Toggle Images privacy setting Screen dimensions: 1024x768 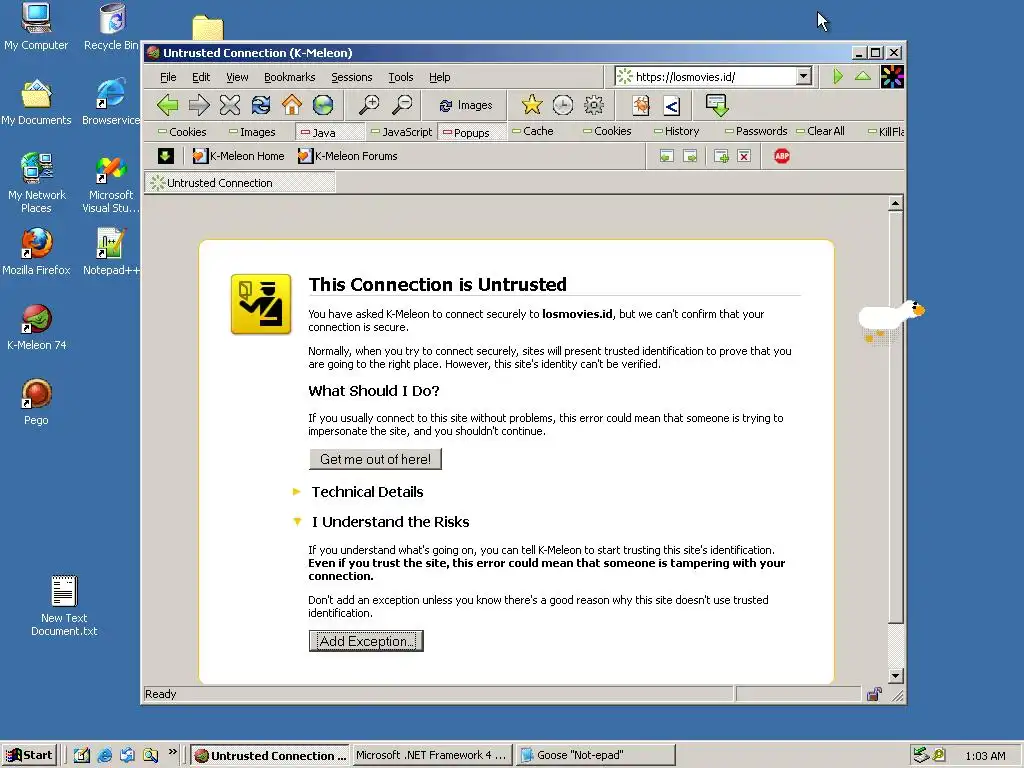pyautogui.click(x=252, y=132)
